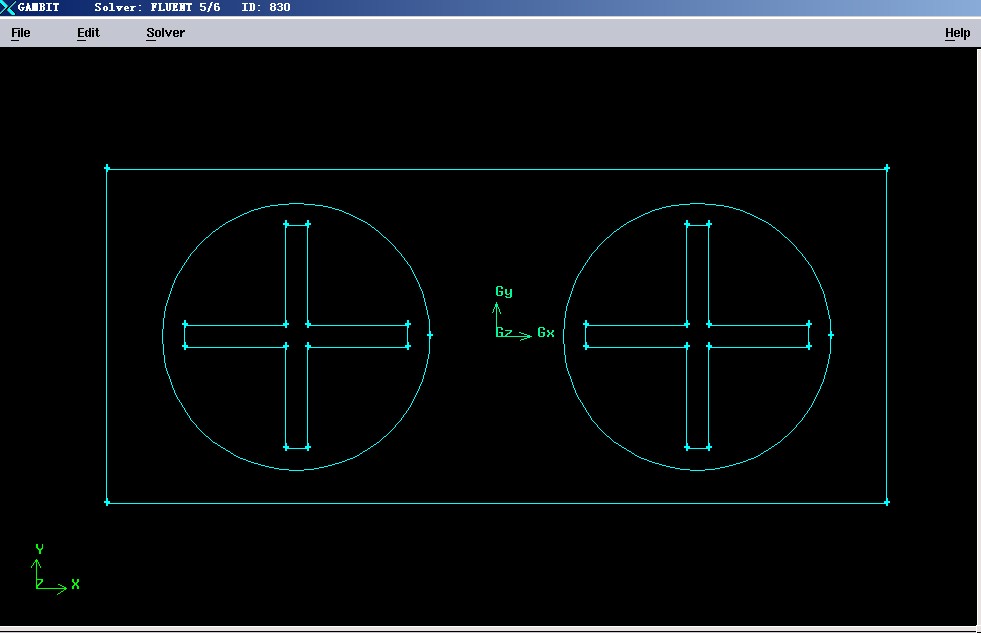Screen dimensions: 981x634
Task: Select top-left vertex of left cross's upper arm
Action: click(286, 224)
